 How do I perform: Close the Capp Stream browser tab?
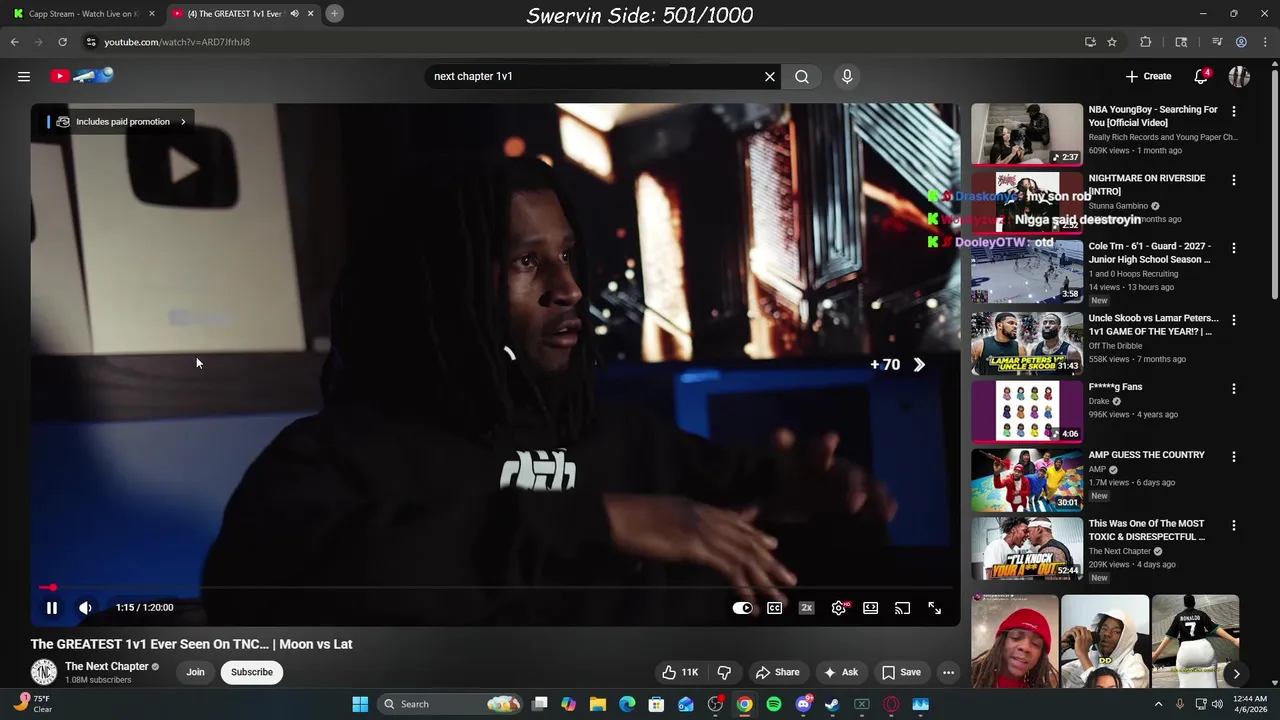tap(152, 14)
